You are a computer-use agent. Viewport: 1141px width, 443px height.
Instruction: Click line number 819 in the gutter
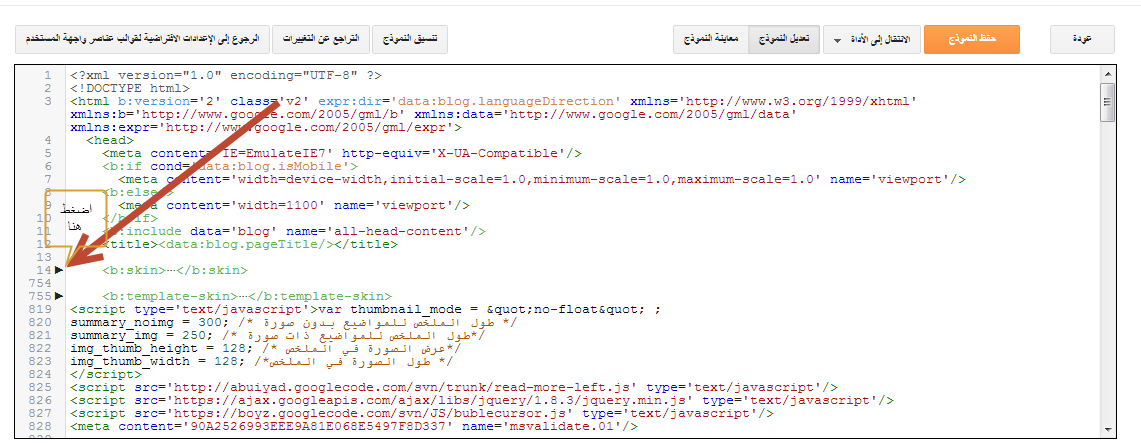click(x=41, y=309)
